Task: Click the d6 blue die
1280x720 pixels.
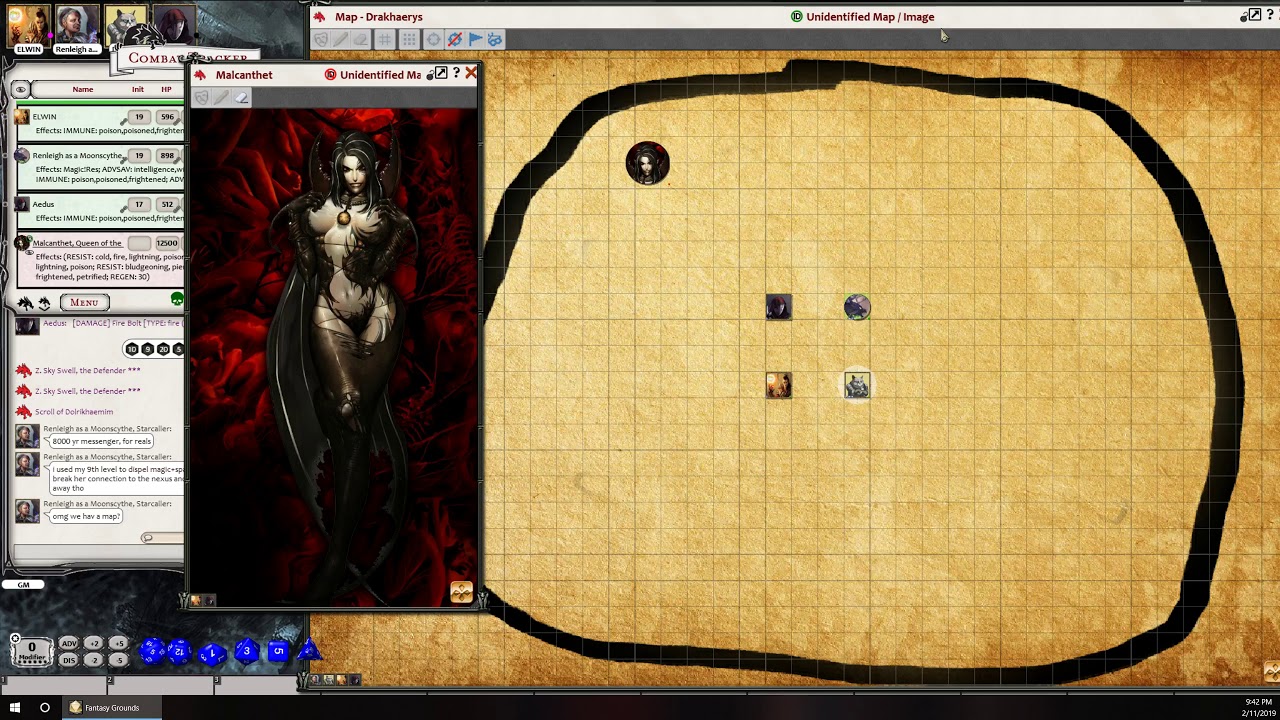Action: coord(278,652)
